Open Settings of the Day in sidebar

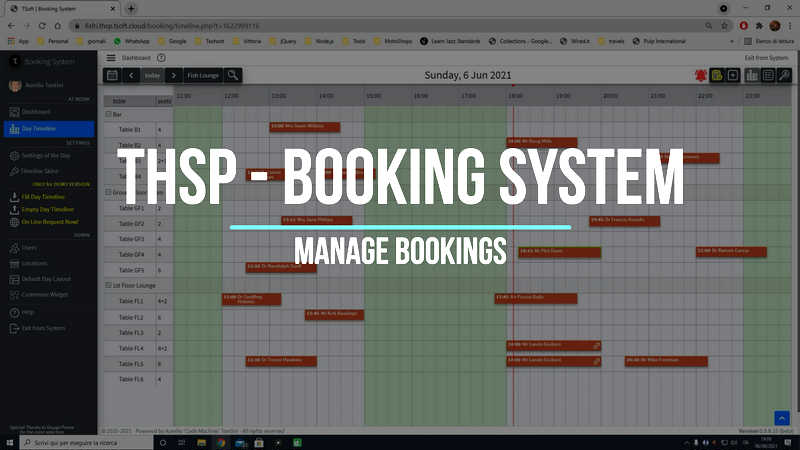46,155
